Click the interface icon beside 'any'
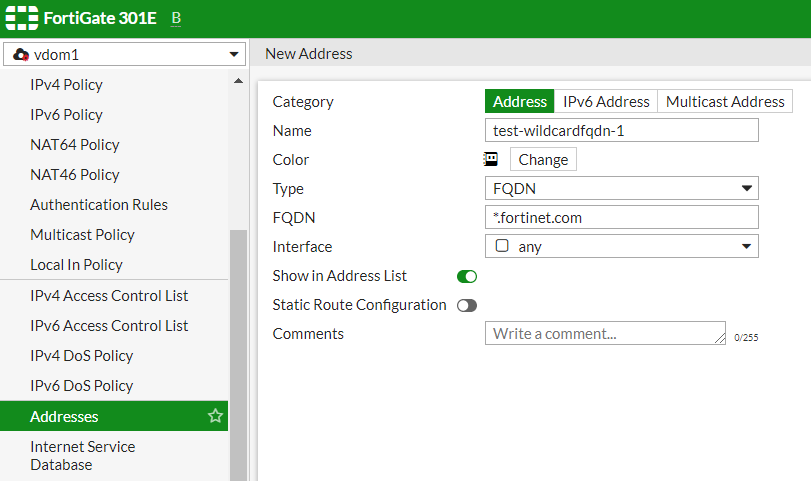The width and height of the screenshot is (811, 481). (502, 246)
